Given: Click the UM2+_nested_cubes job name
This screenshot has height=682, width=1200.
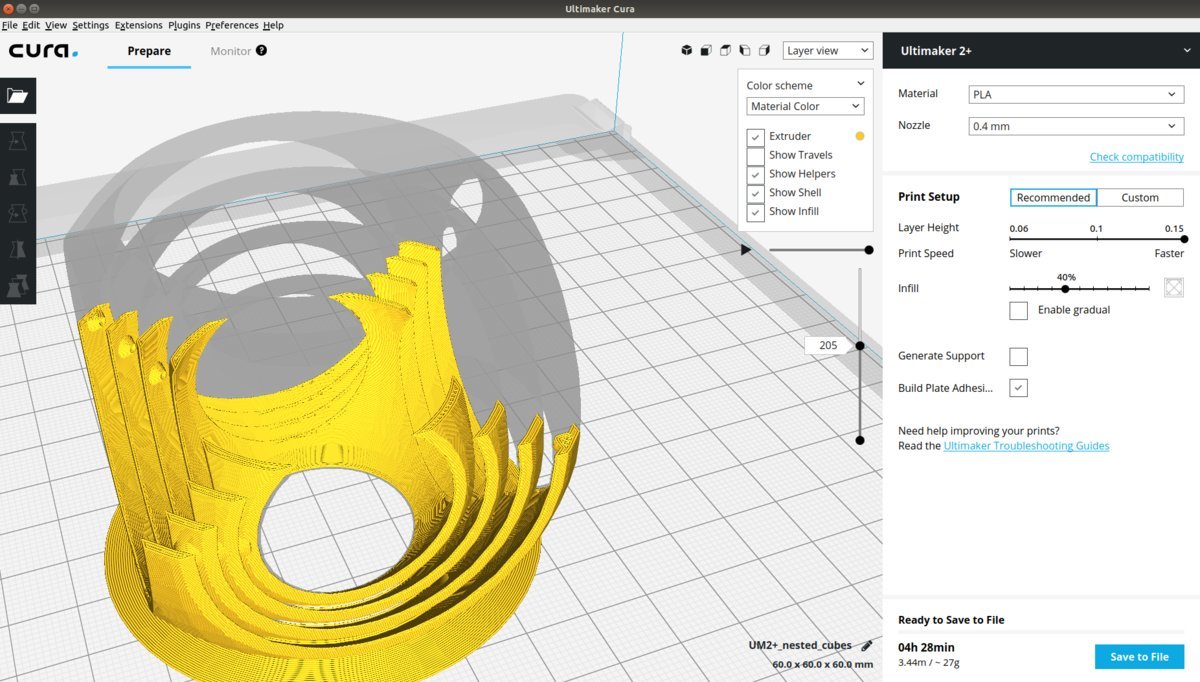Looking at the screenshot, I should (801, 646).
